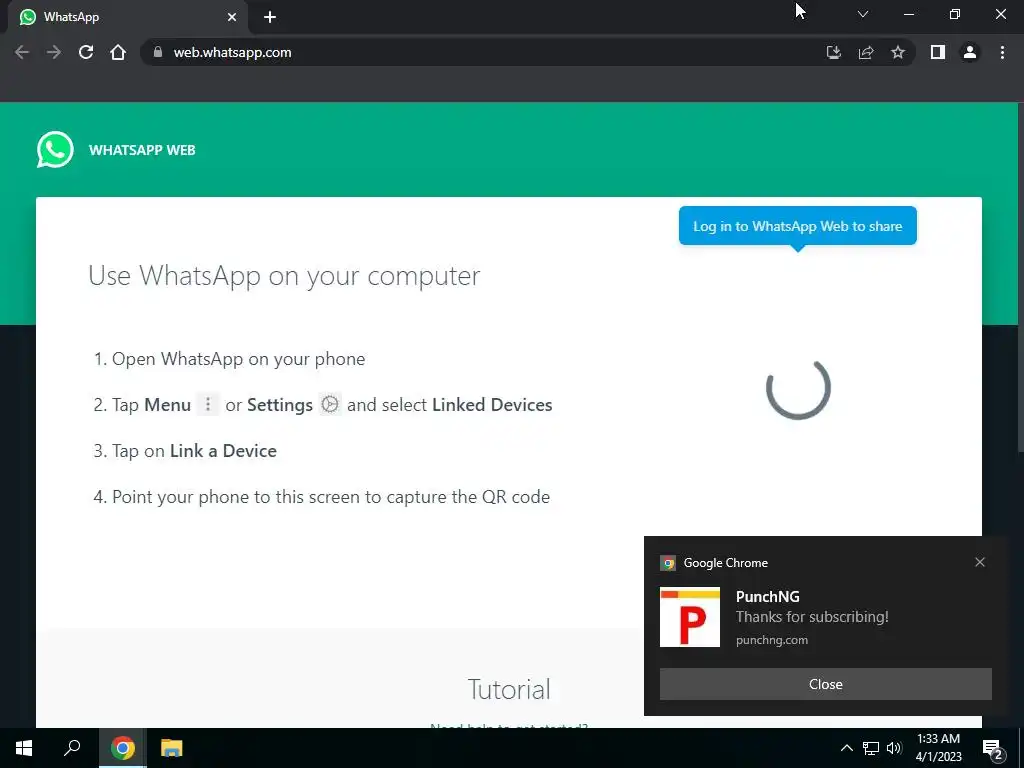This screenshot has width=1024, height=768.
Task: Click the WHATSAPP WEB header text
Action: [142, 150]
